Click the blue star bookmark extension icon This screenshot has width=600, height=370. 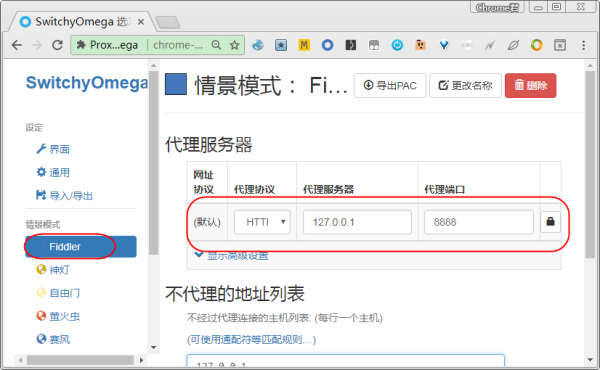pyautogui.click(x=281, y=45)
